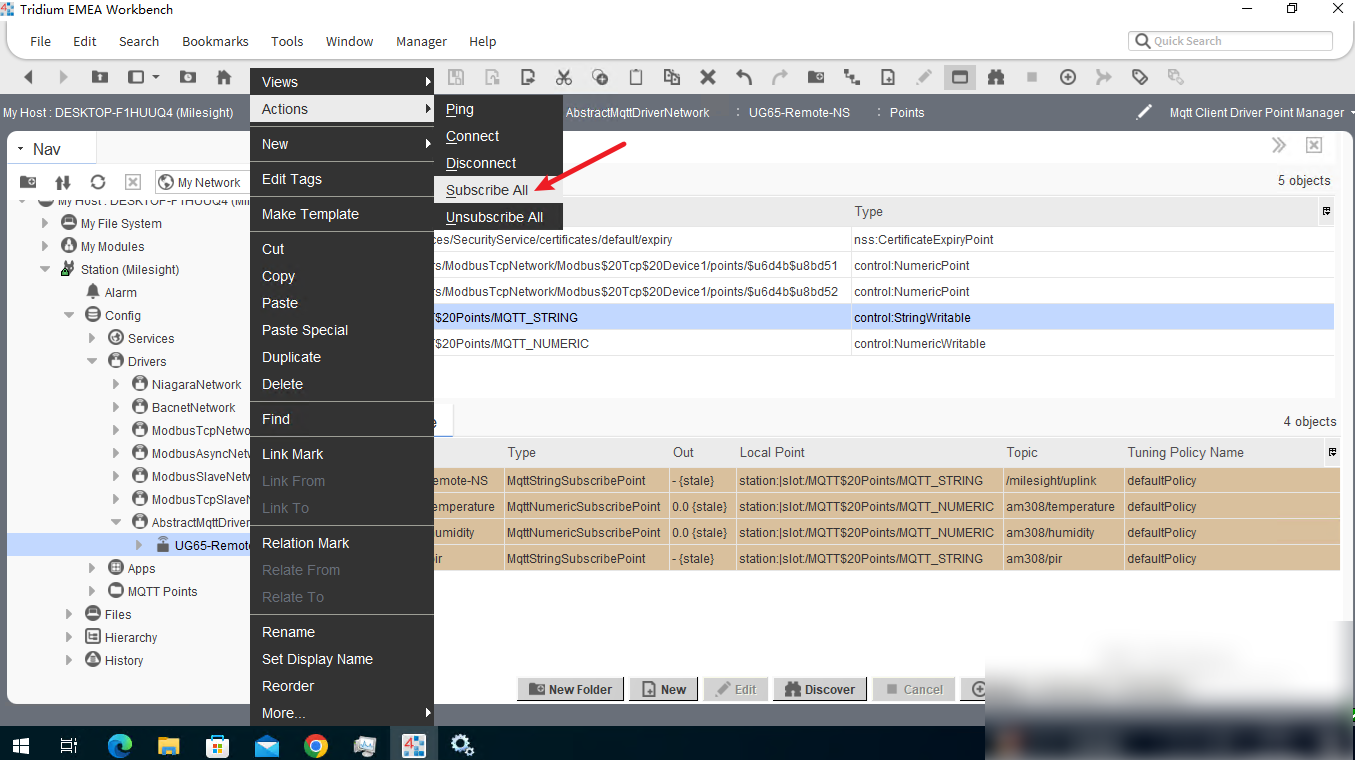Screen dimensions: 1355x760
Task: Click the pencil icon beside Point Manager
Action: (1144, 112)
